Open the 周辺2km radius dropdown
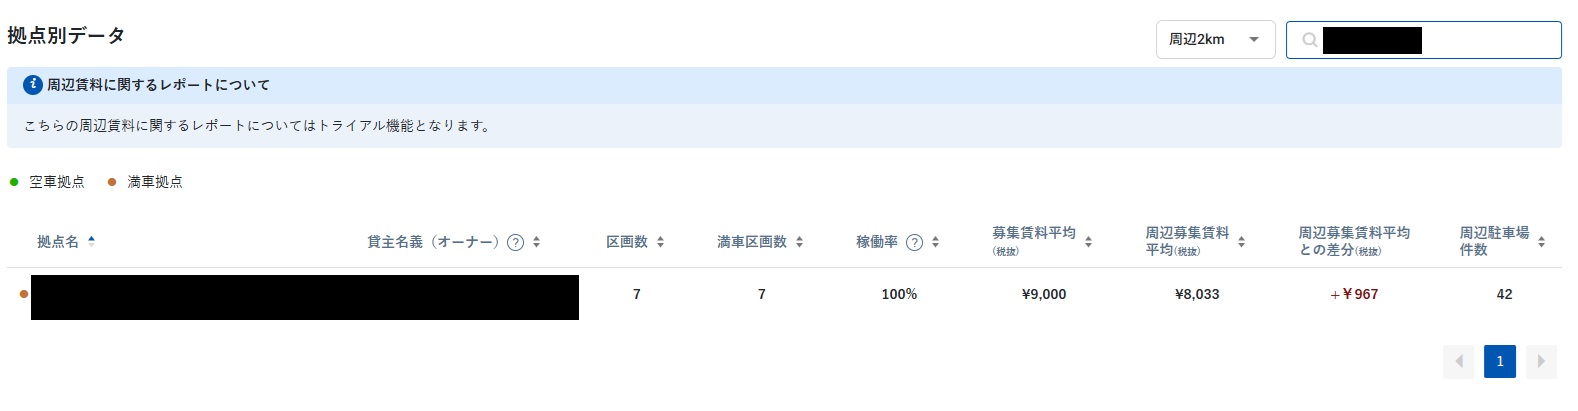This screenshot has height=411, width=1578. click(x=1215, y=40)
